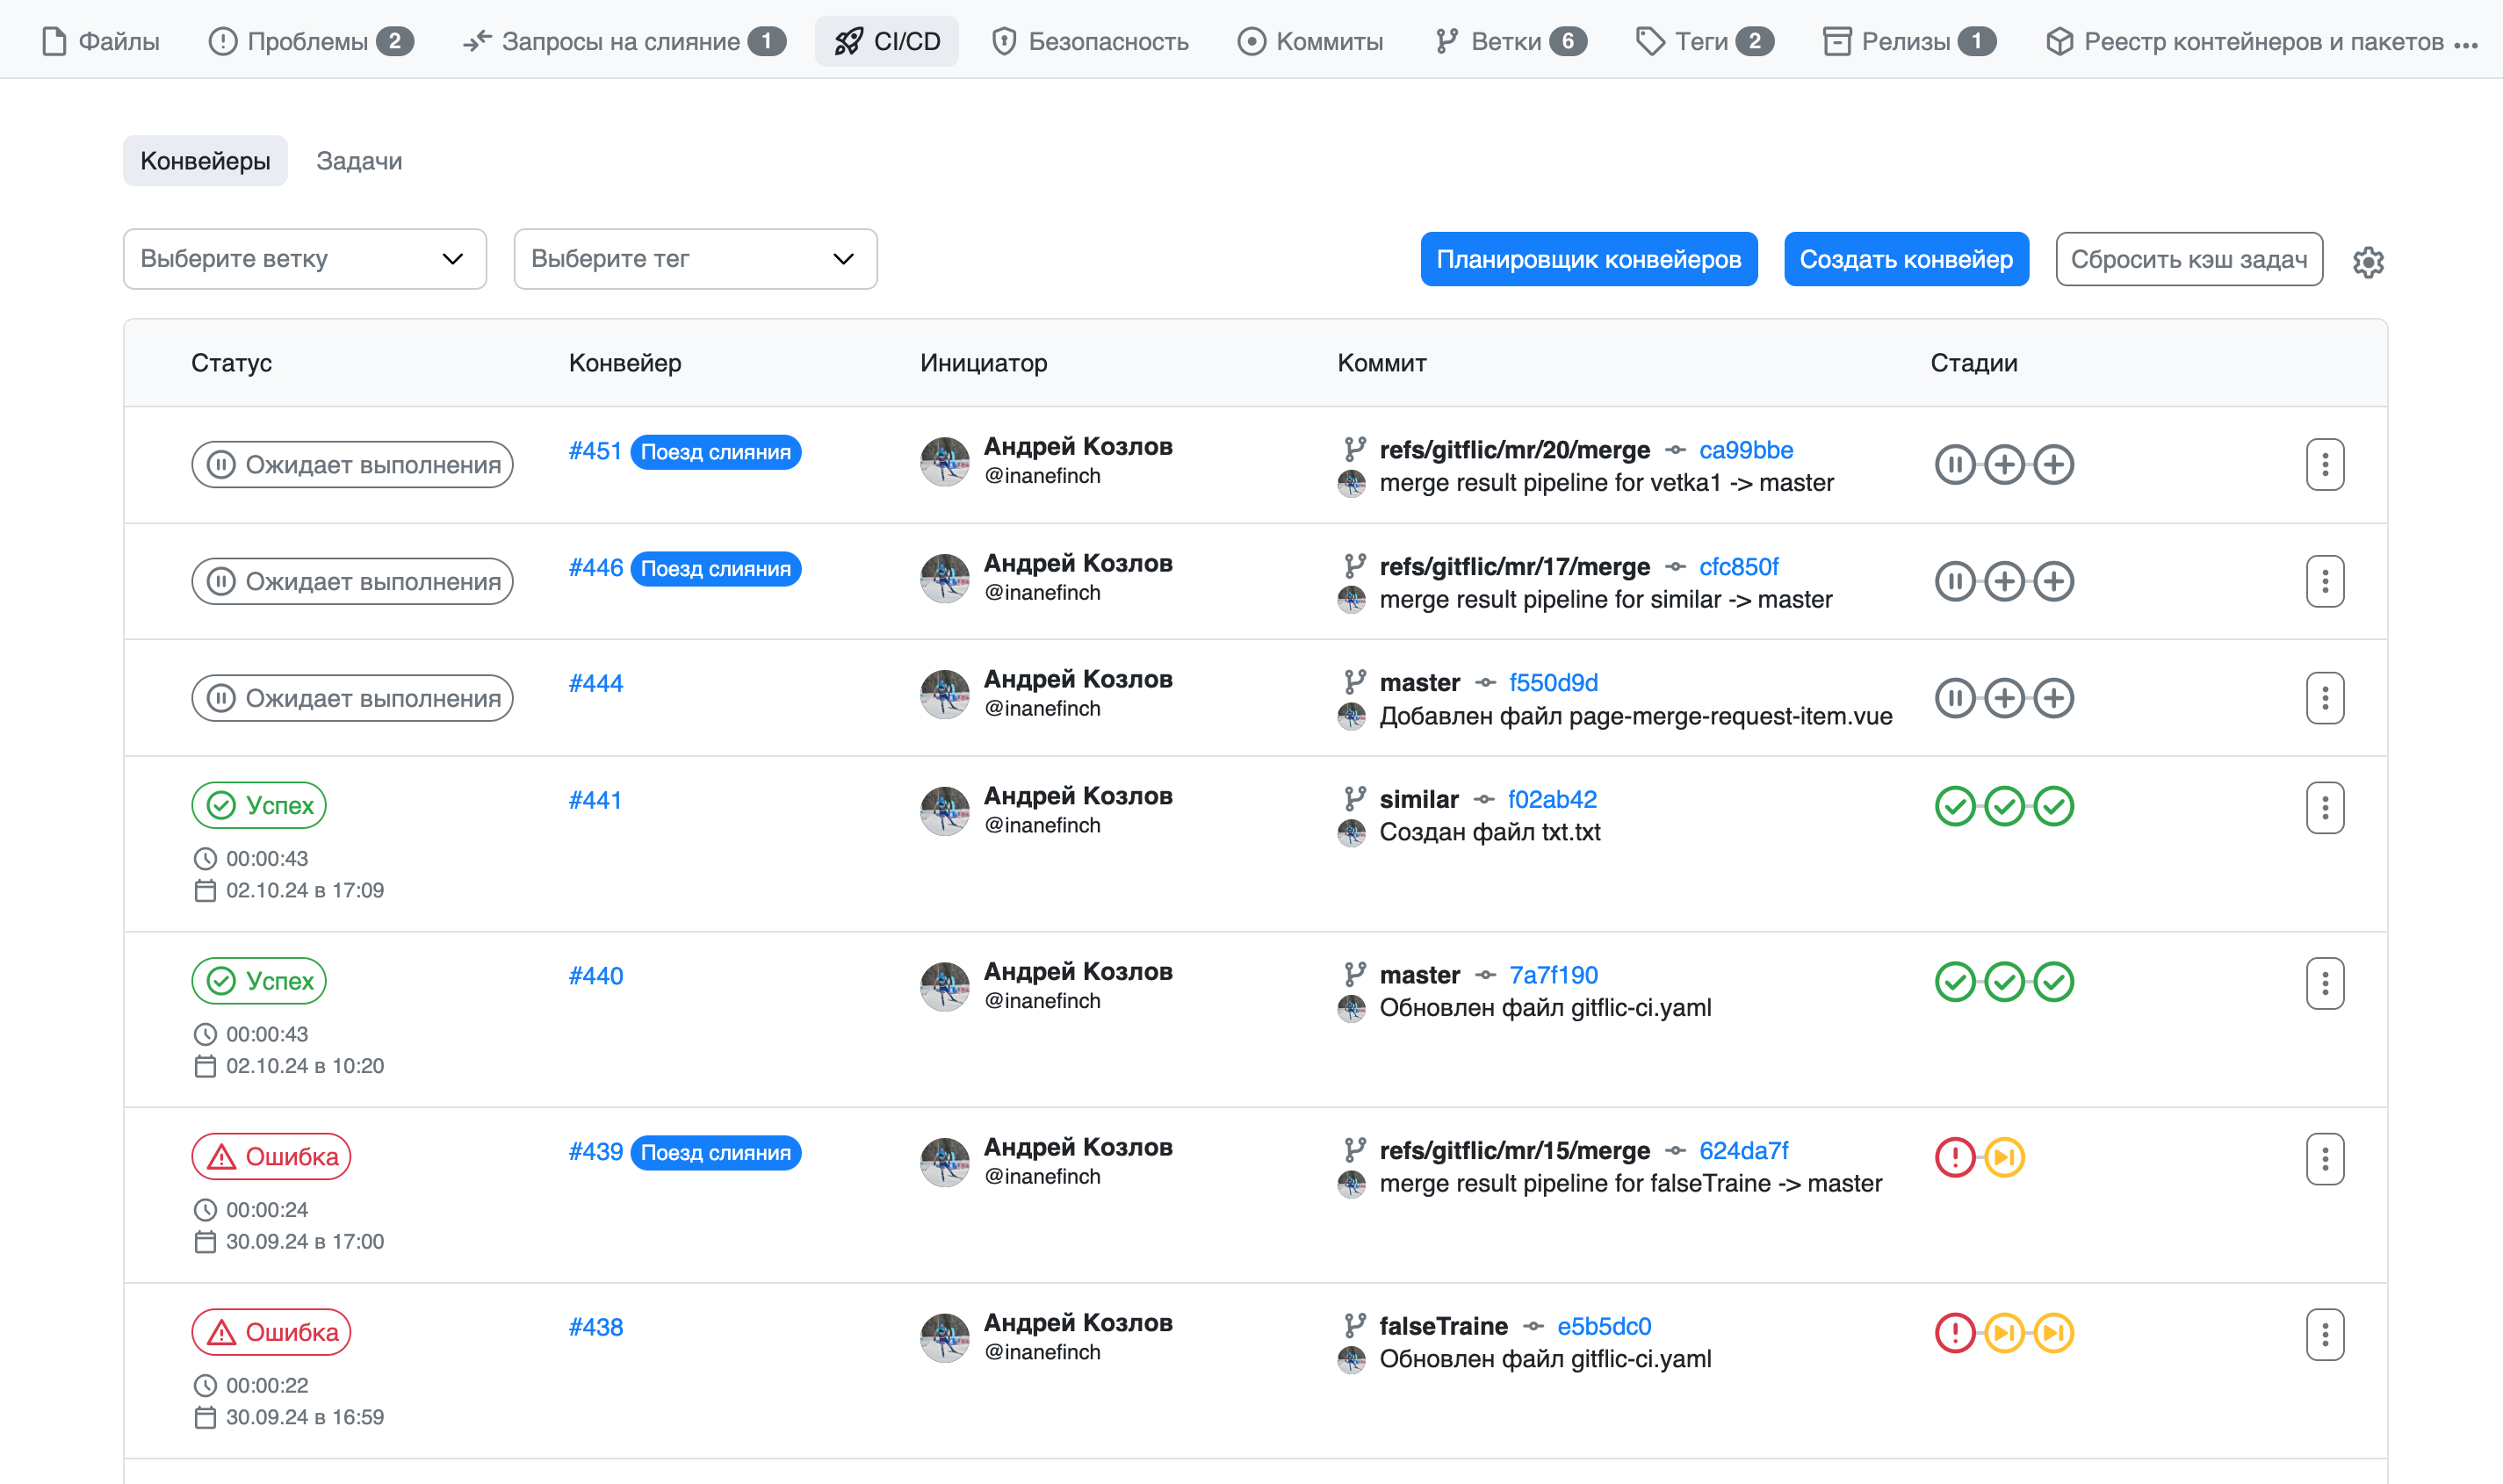
Task: Open commit hash f550d9d
Action: point(1552,683)
